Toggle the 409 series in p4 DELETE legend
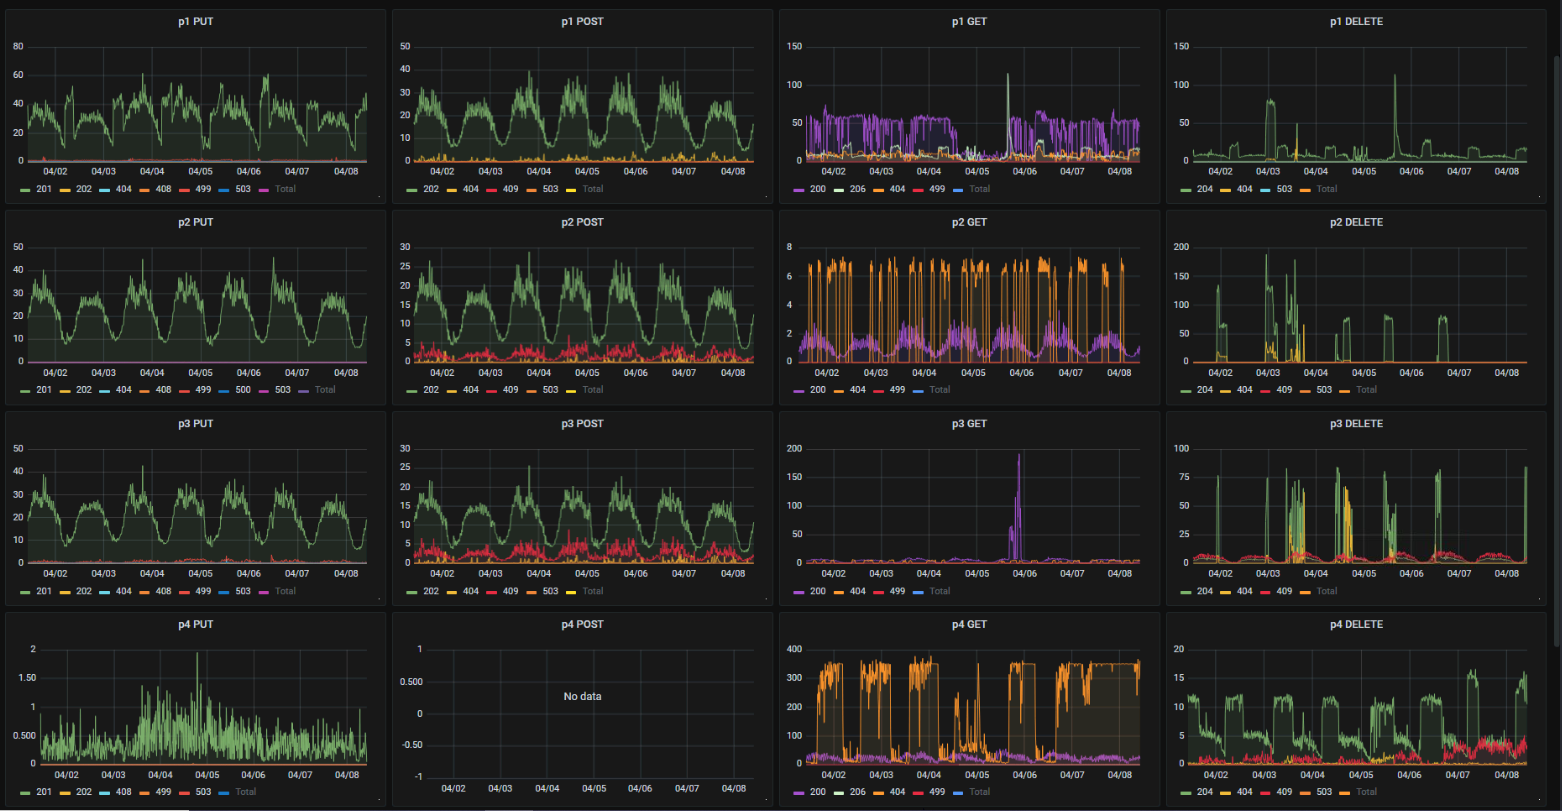 coord(1284,792)
